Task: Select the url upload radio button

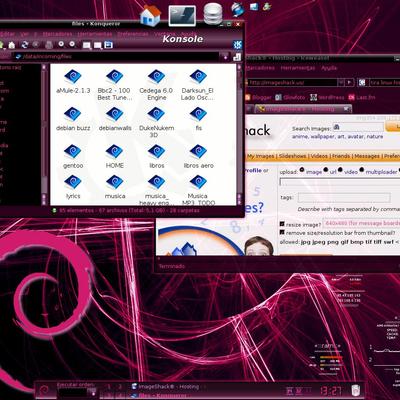Action: (326, 170)
